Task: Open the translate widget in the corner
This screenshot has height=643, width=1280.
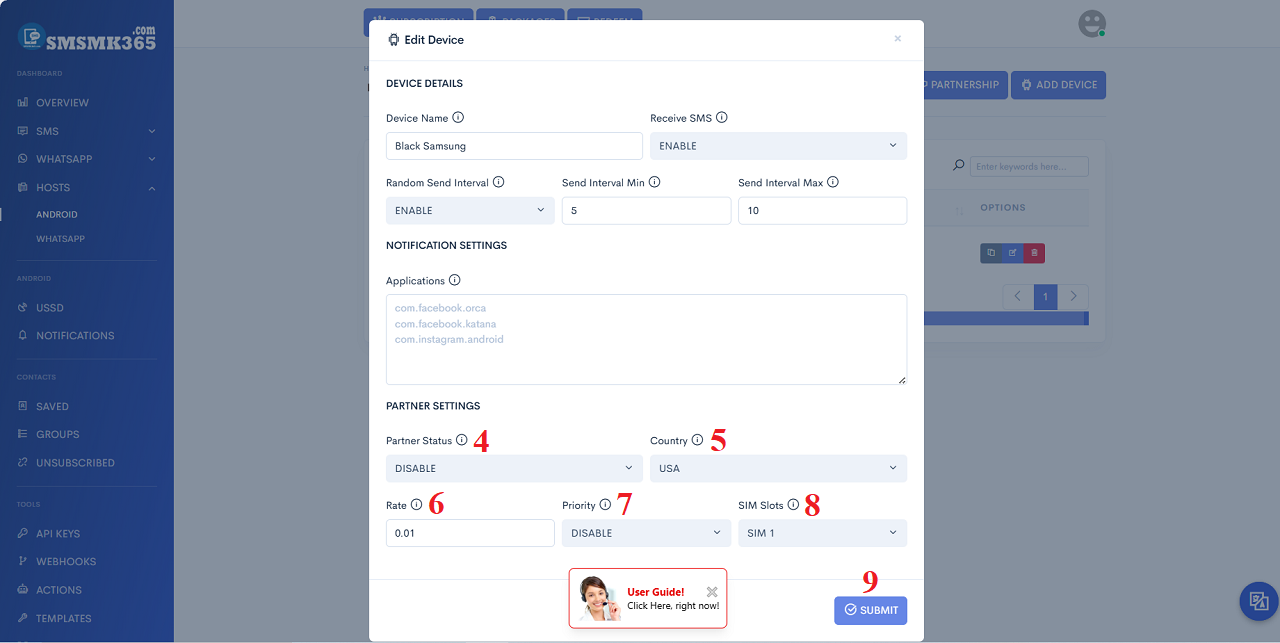Action: (1259, 601)
